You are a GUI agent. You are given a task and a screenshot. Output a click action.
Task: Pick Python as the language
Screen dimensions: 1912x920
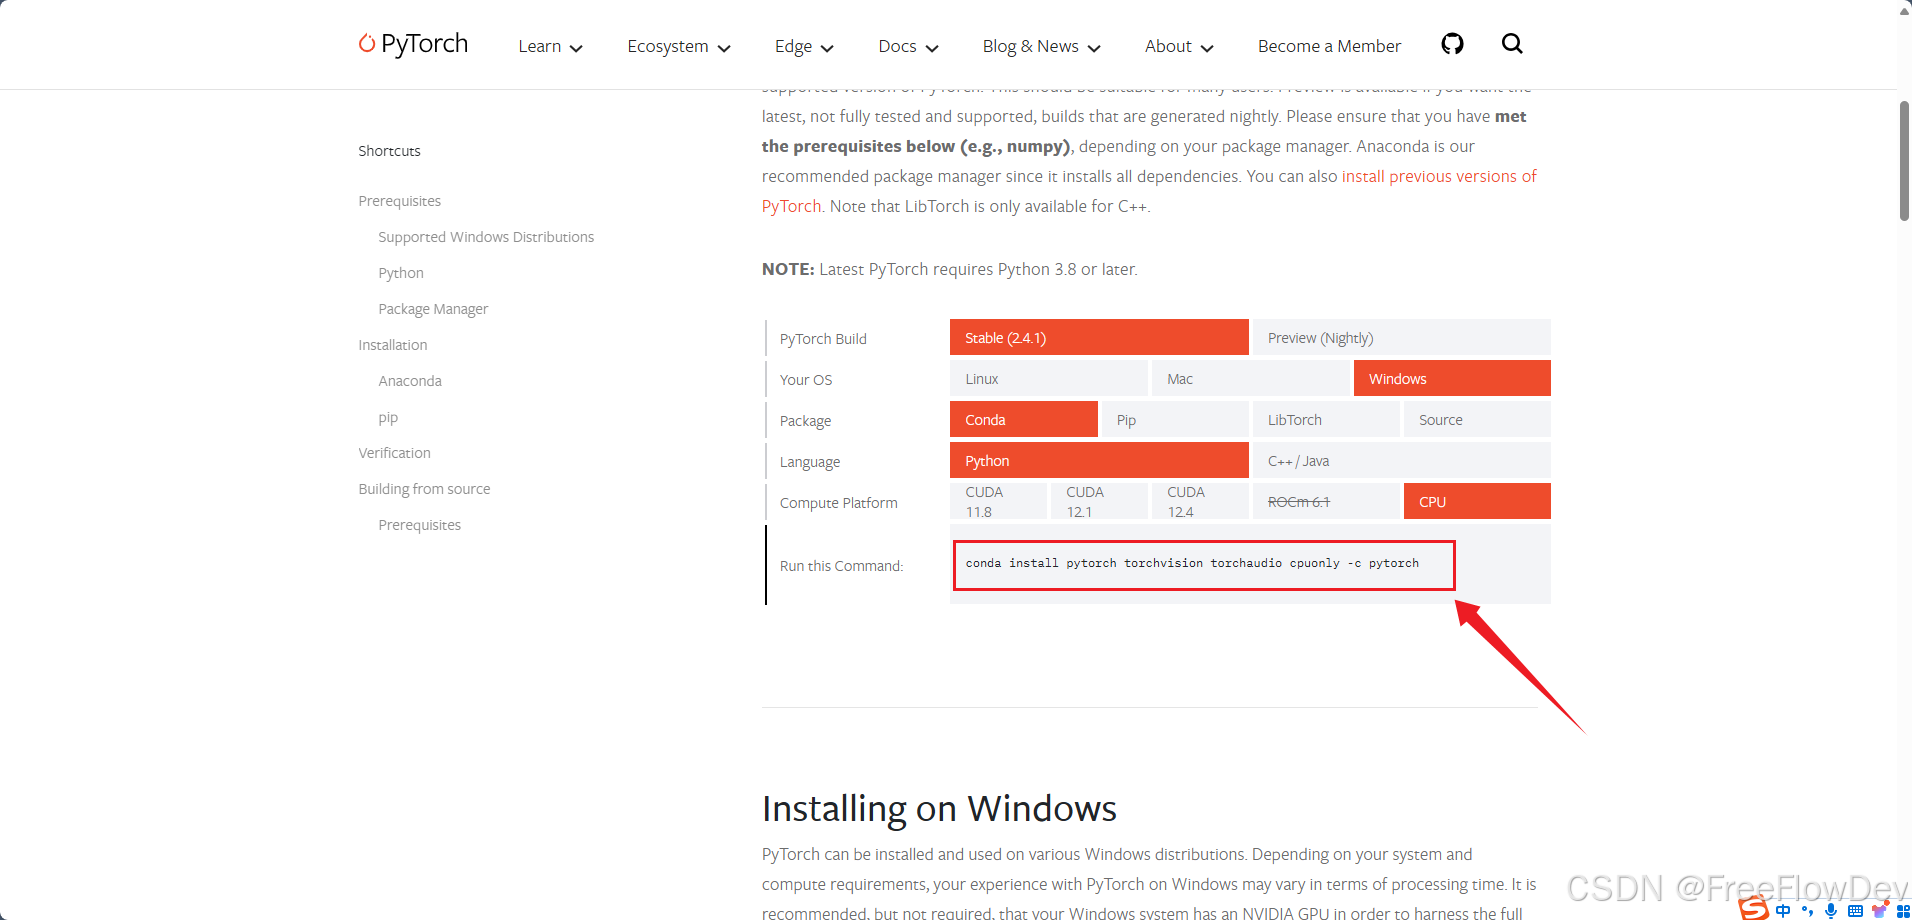point(1099,460)
